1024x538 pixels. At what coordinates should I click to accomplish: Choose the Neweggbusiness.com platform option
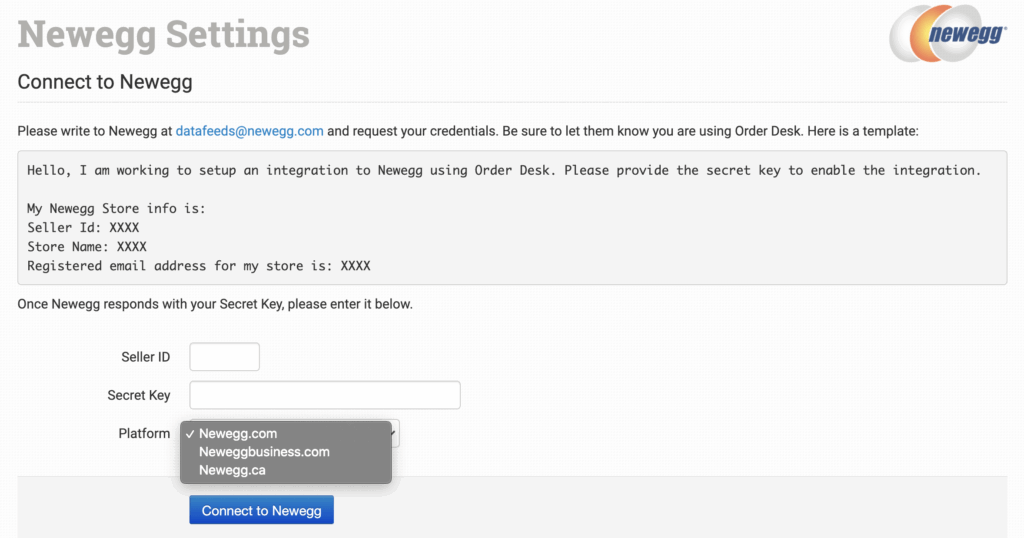pyautogui.click(x=264, y=452)
